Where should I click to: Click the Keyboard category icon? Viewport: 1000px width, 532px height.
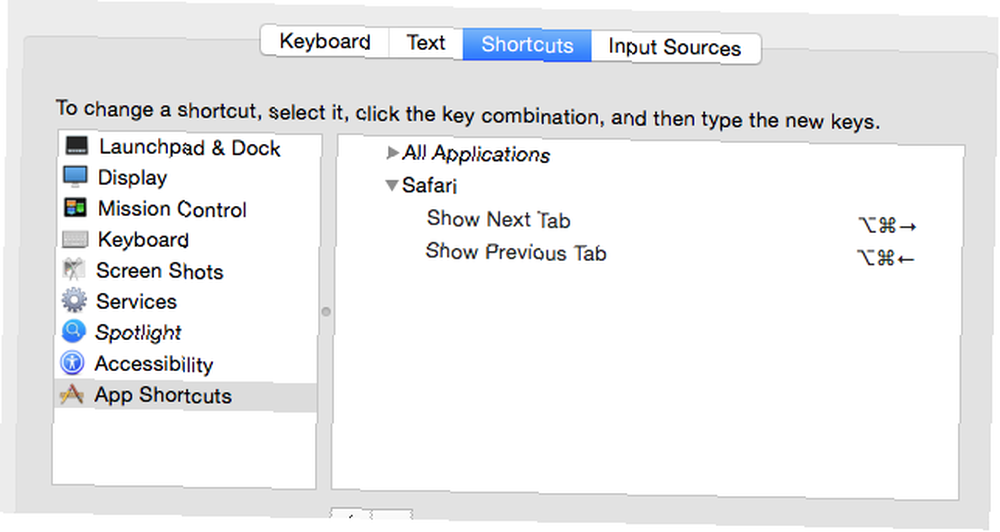tap(75, 239)
